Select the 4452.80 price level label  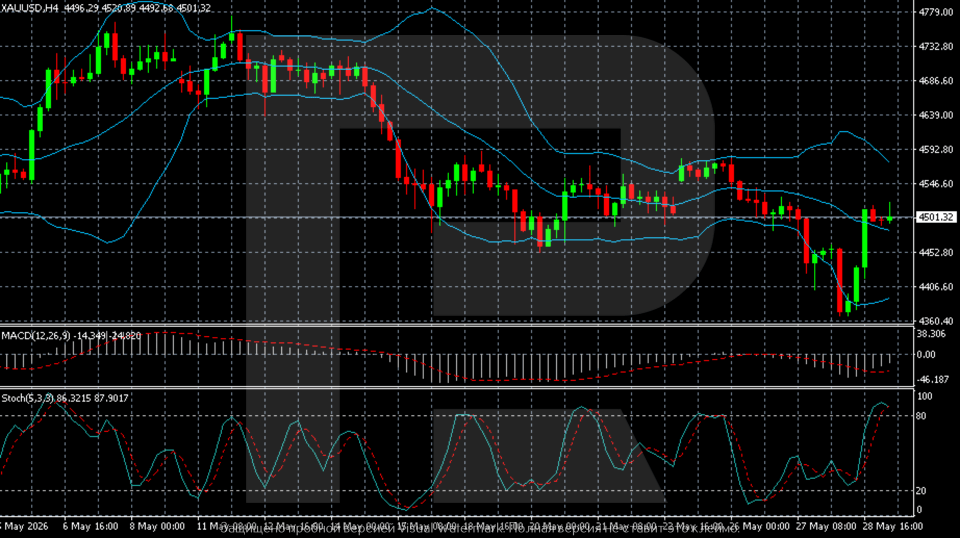pyautogui.click(x=936, y=252)
